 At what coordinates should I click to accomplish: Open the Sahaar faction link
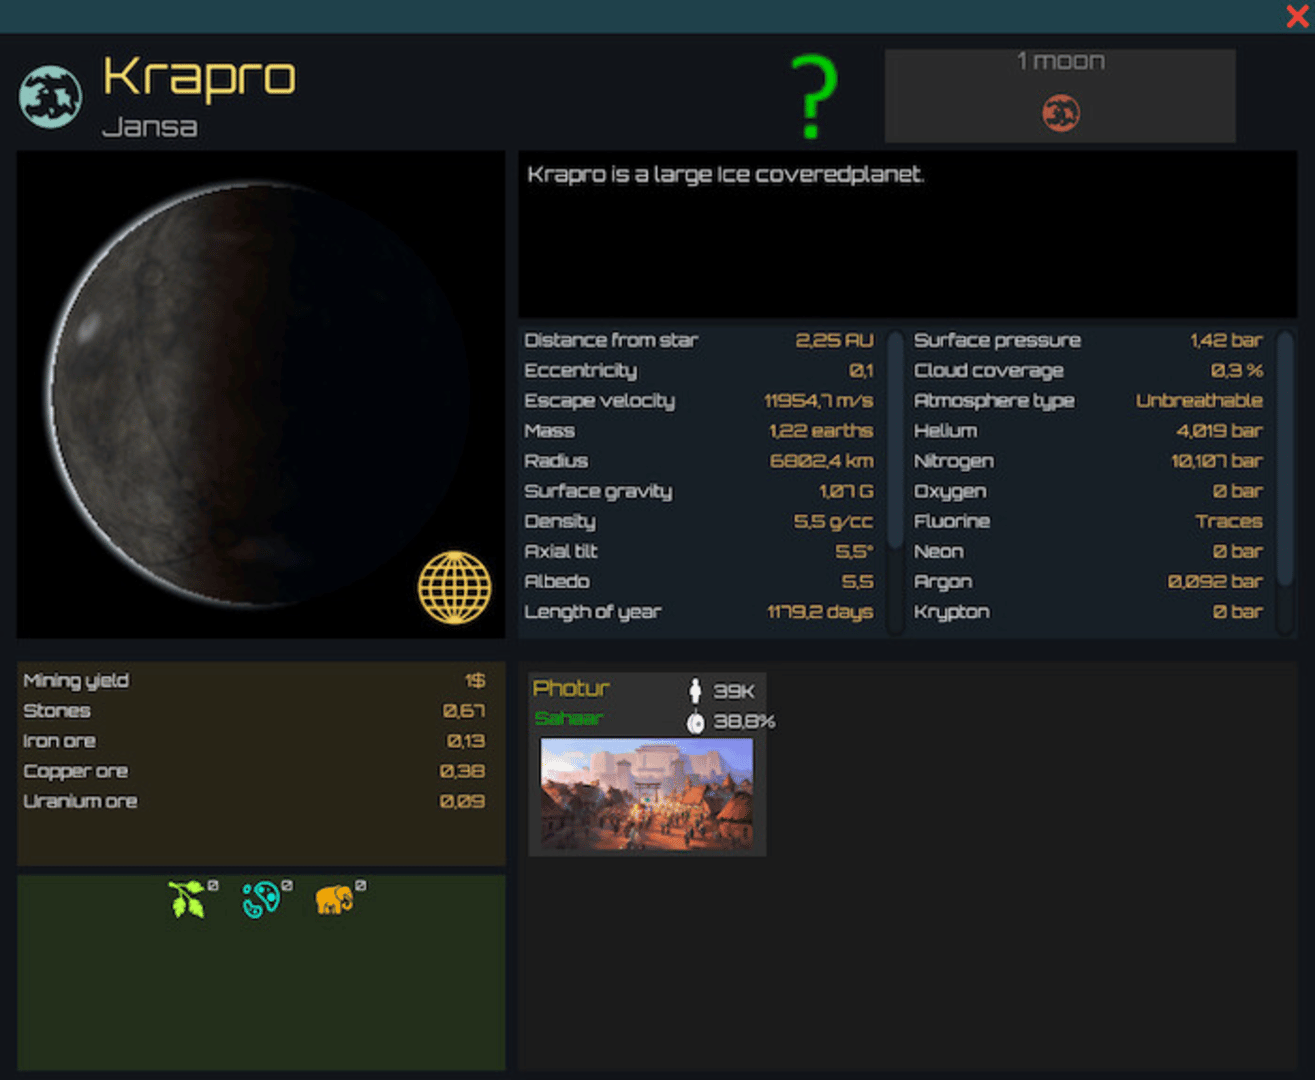(568, 718)
